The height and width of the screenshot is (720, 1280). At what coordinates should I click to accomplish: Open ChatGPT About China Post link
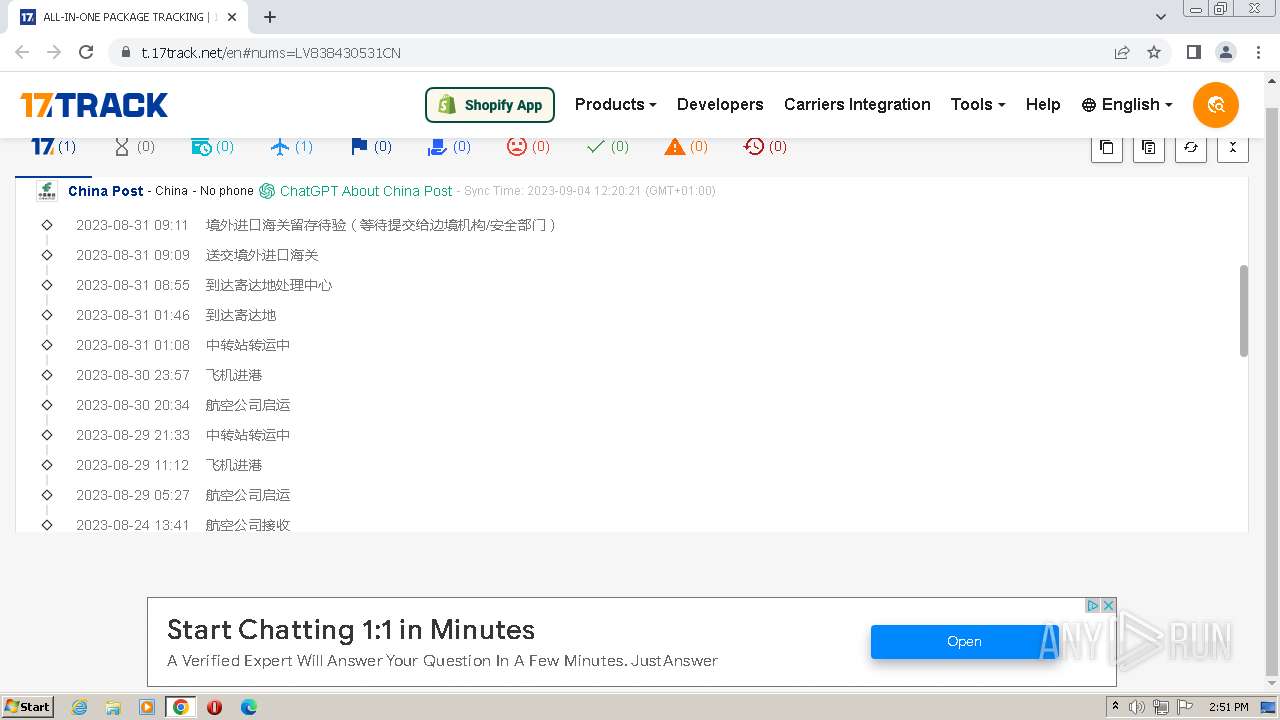coord(356,191)
